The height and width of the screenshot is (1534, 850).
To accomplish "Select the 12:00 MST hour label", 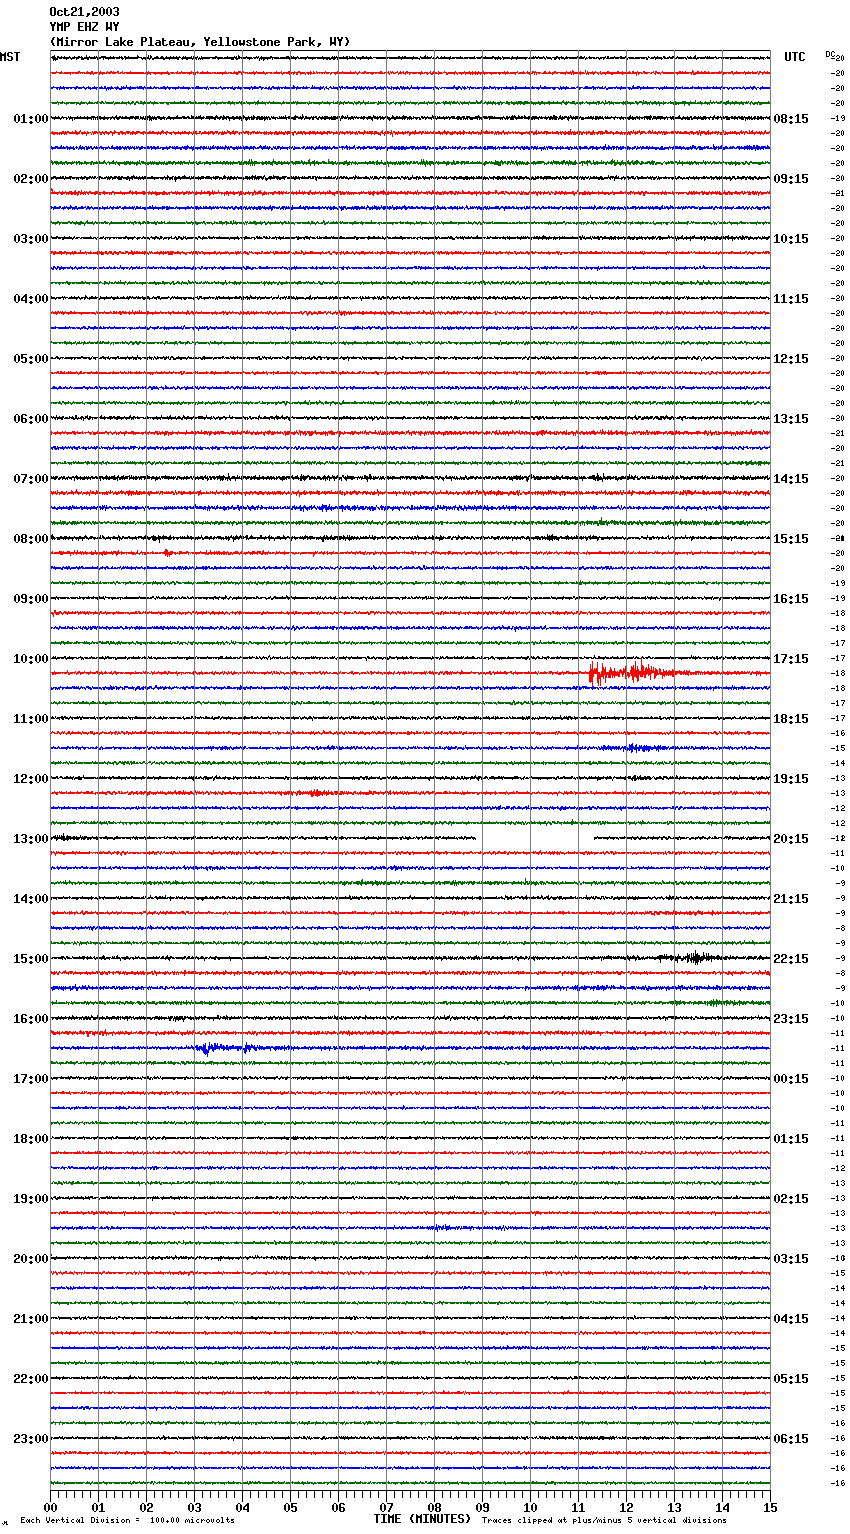I will tap(31, 779).
